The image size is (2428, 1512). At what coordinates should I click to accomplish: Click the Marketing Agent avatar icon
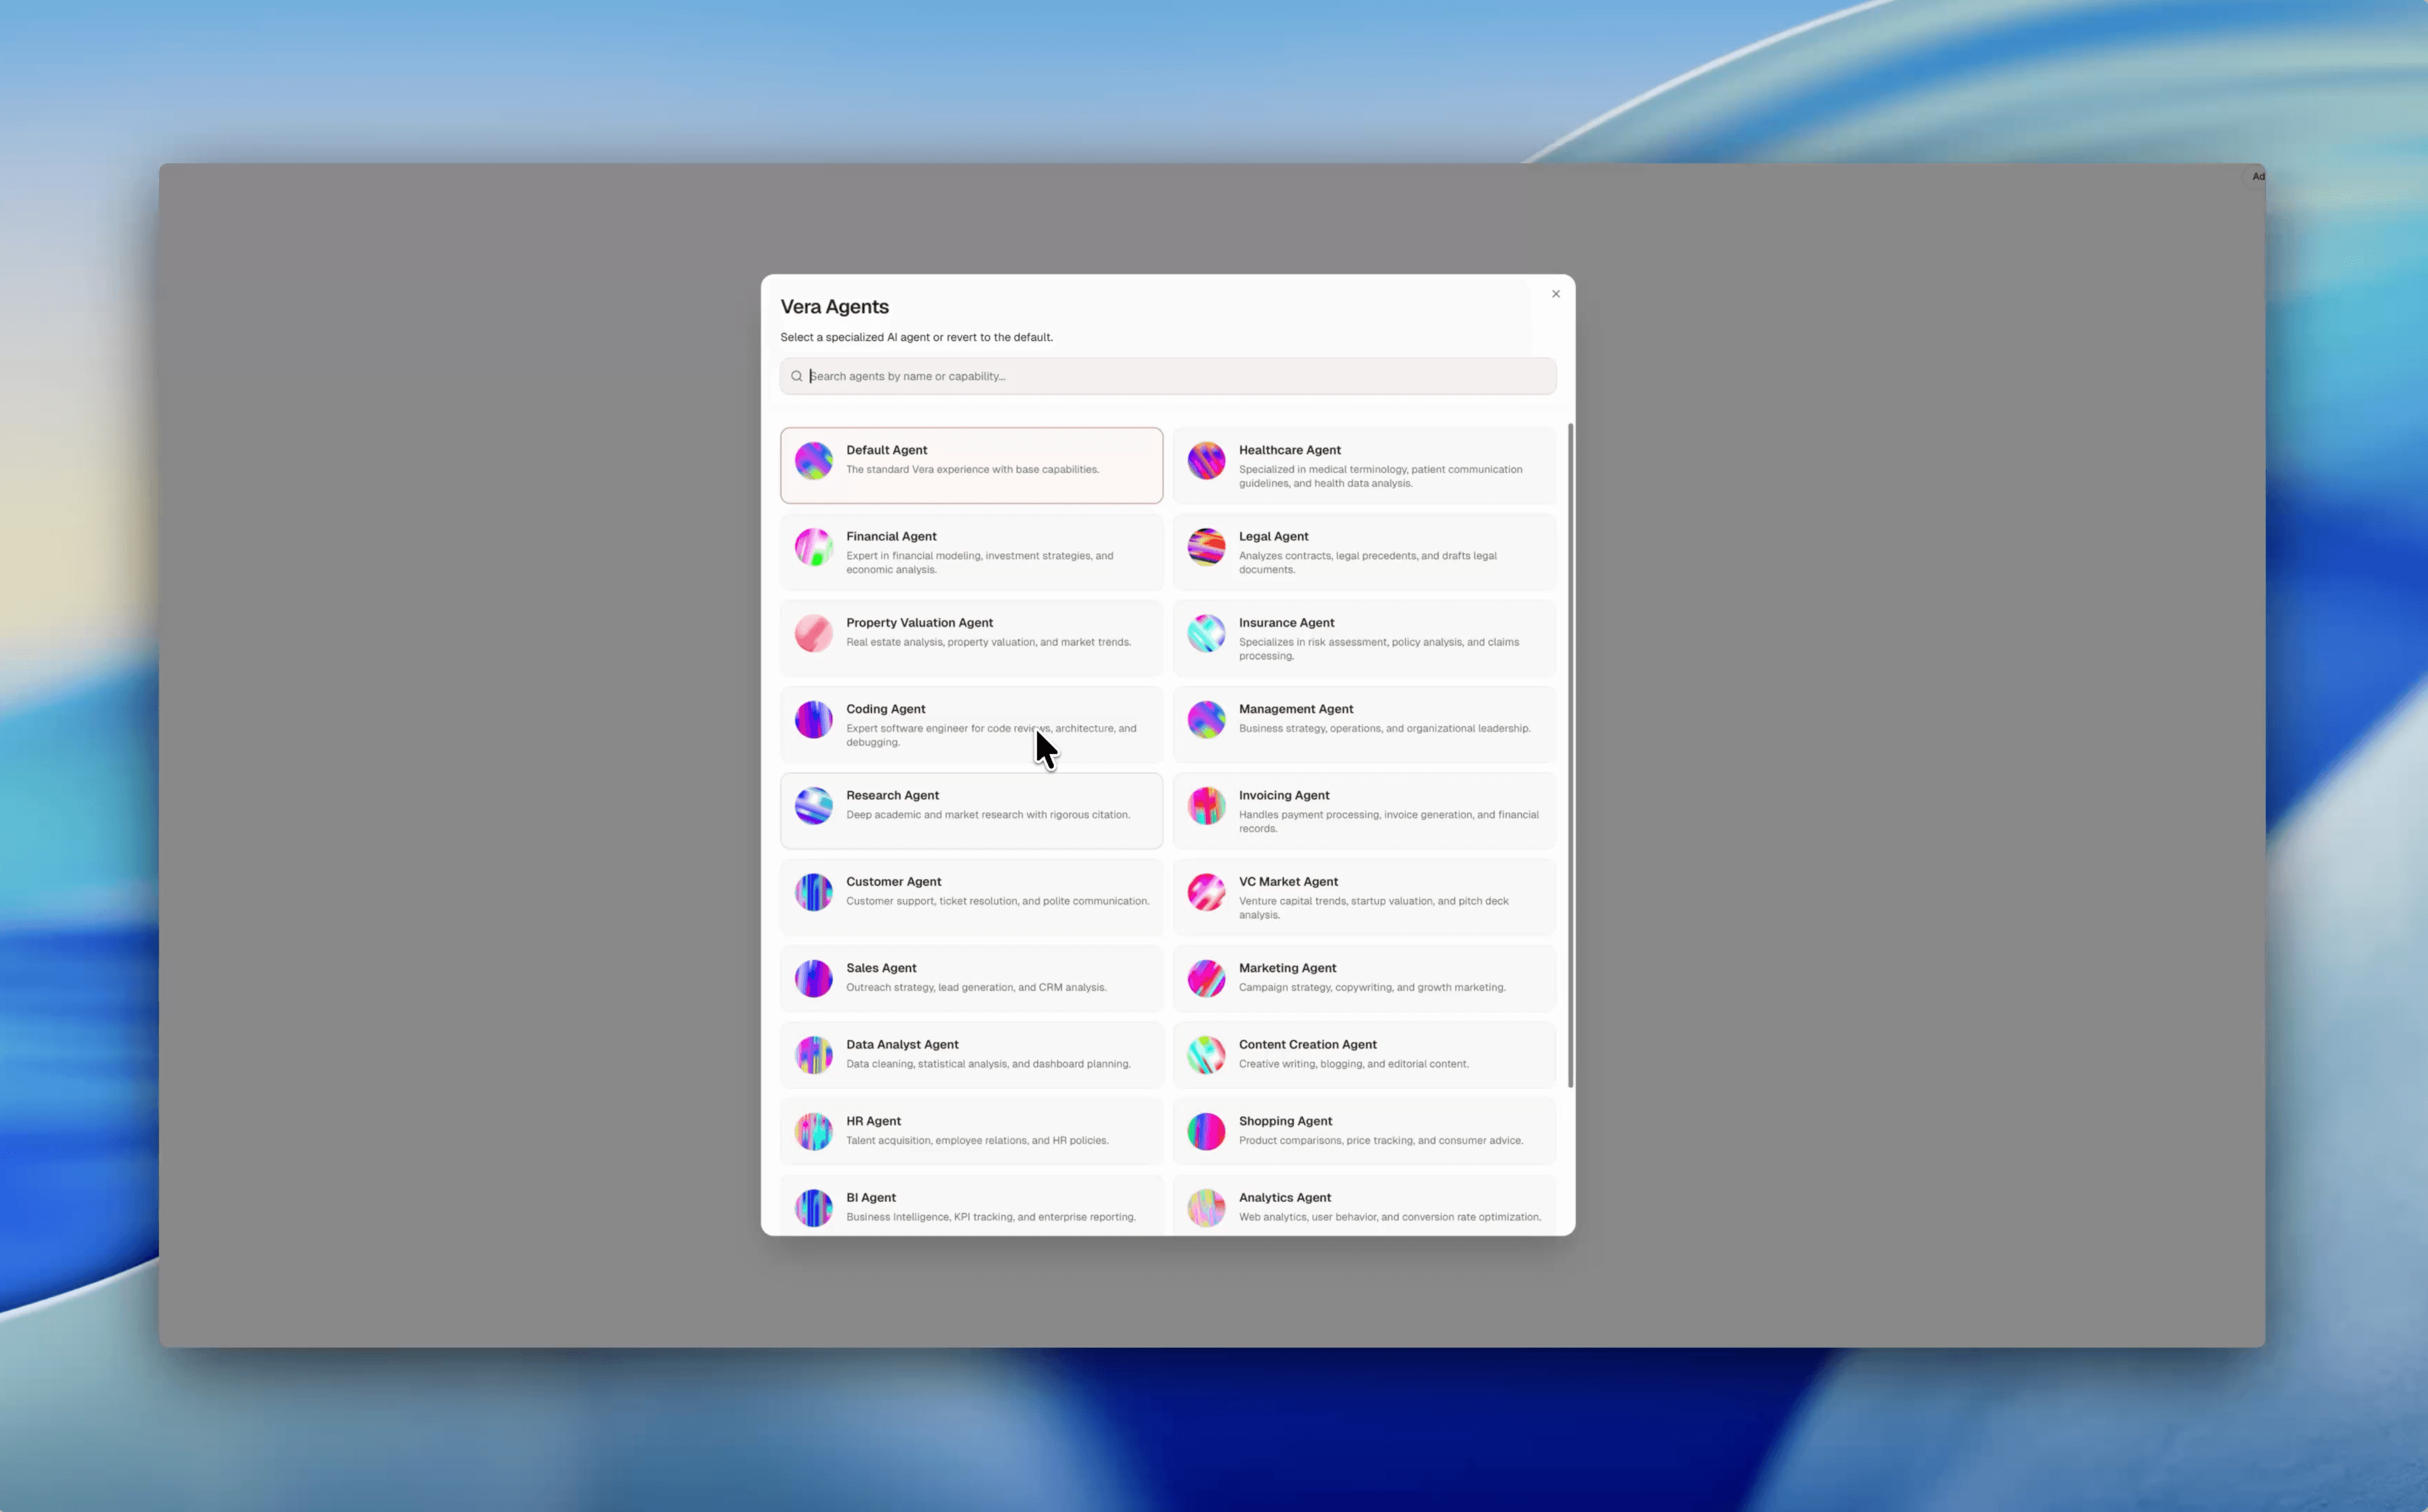pos(1206,978)
